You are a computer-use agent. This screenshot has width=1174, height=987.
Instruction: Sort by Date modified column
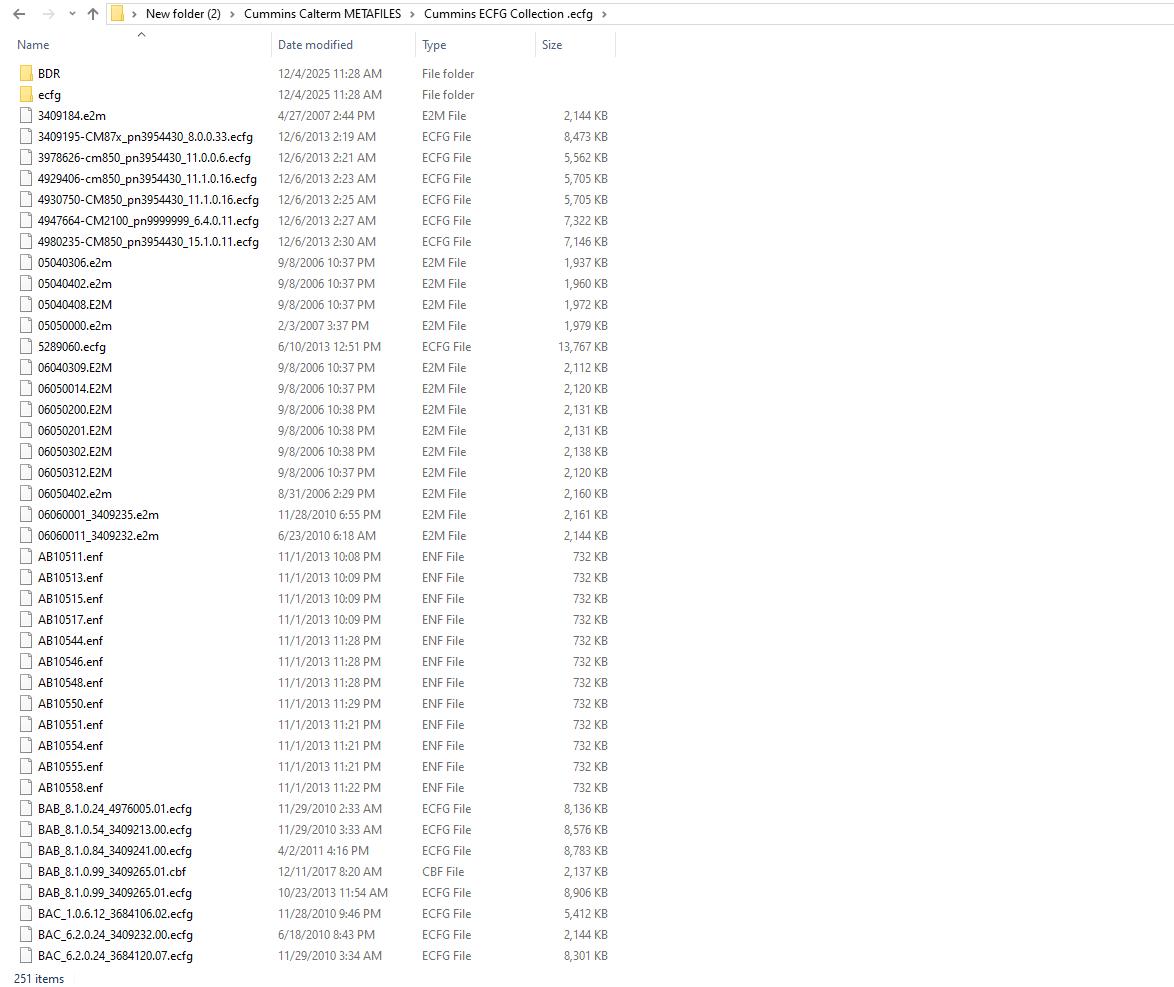315,45
